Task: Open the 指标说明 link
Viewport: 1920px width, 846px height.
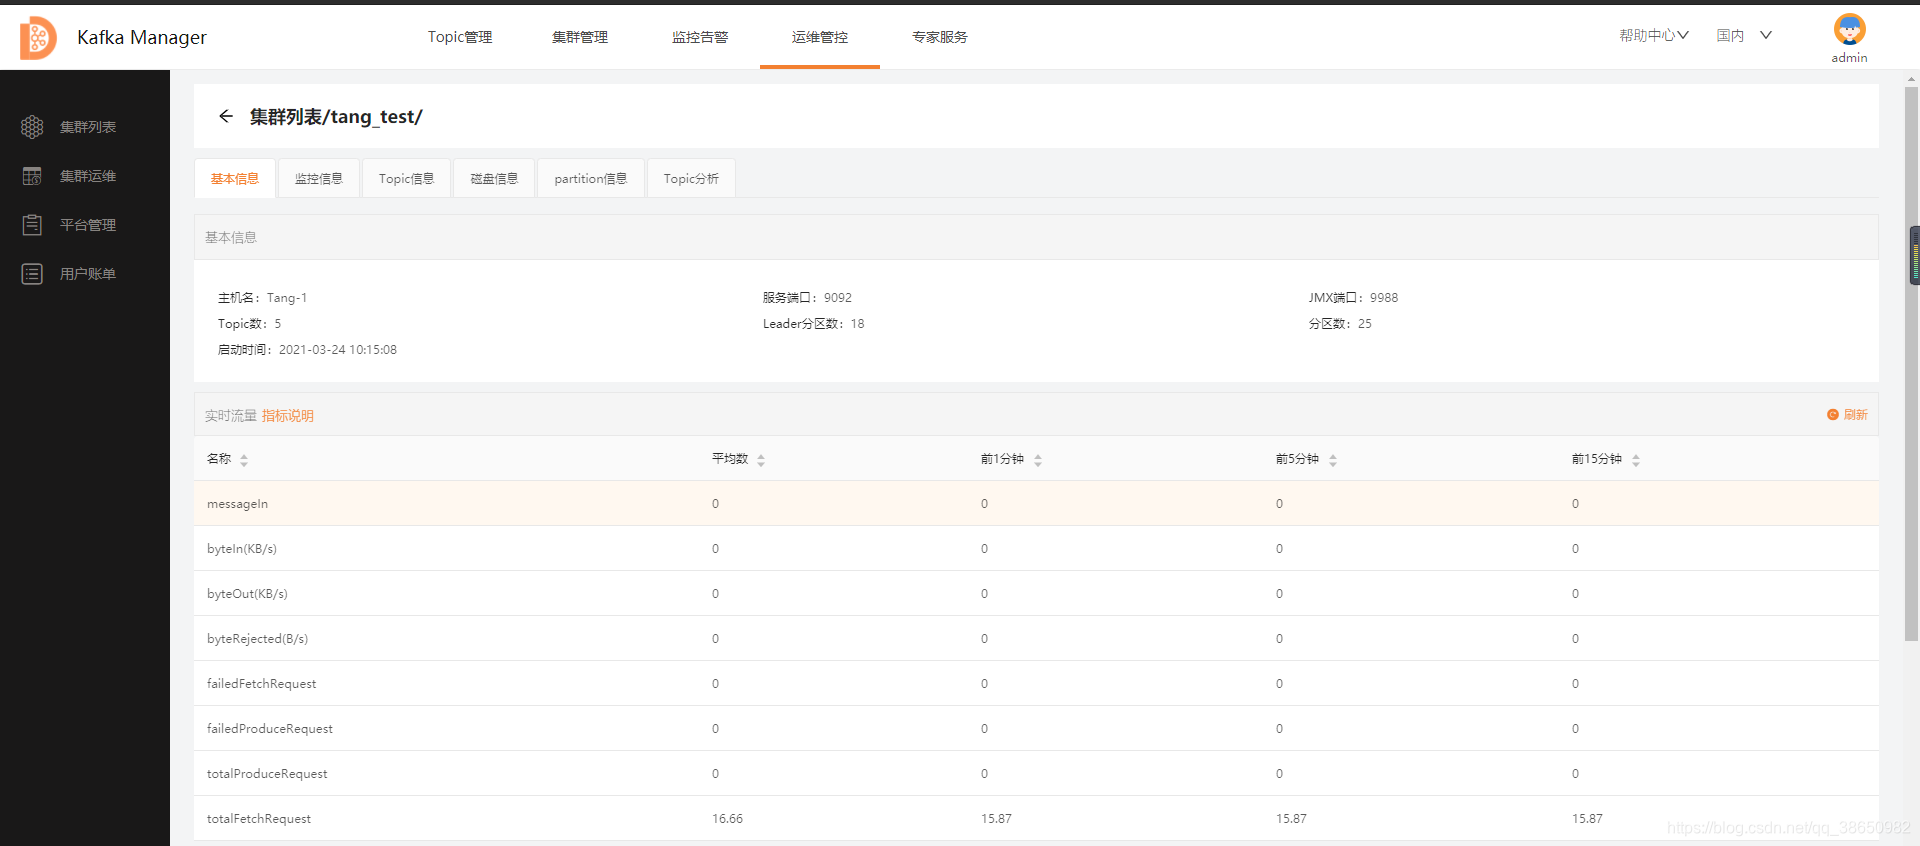Action: coord(288,416)
